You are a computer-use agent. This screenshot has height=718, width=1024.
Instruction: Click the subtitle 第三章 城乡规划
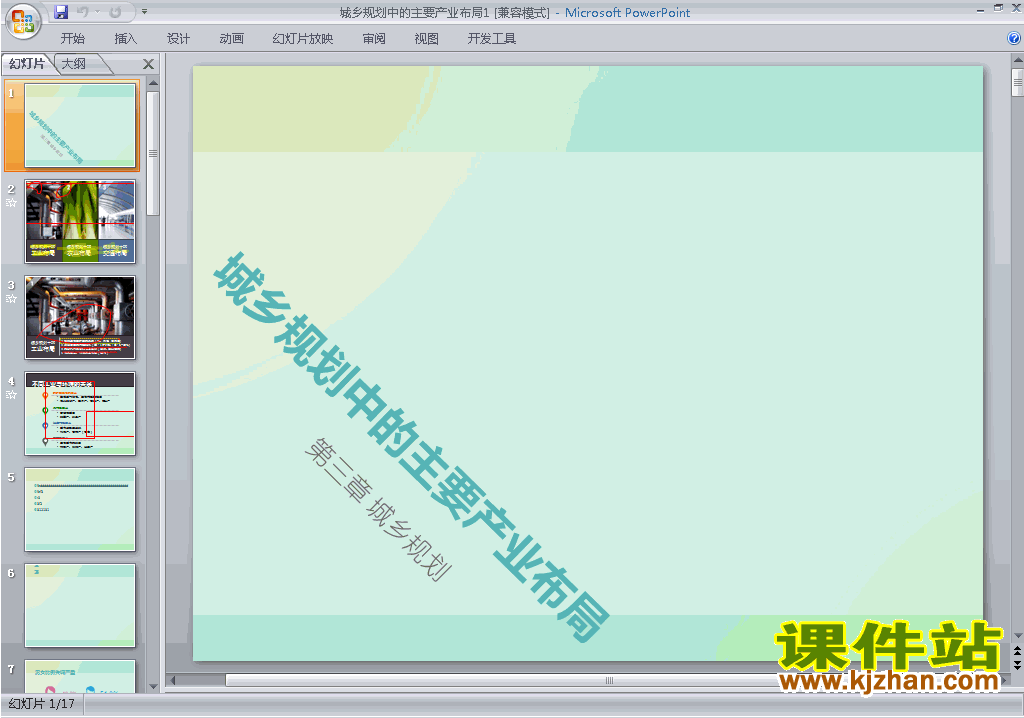pos(378,509)
